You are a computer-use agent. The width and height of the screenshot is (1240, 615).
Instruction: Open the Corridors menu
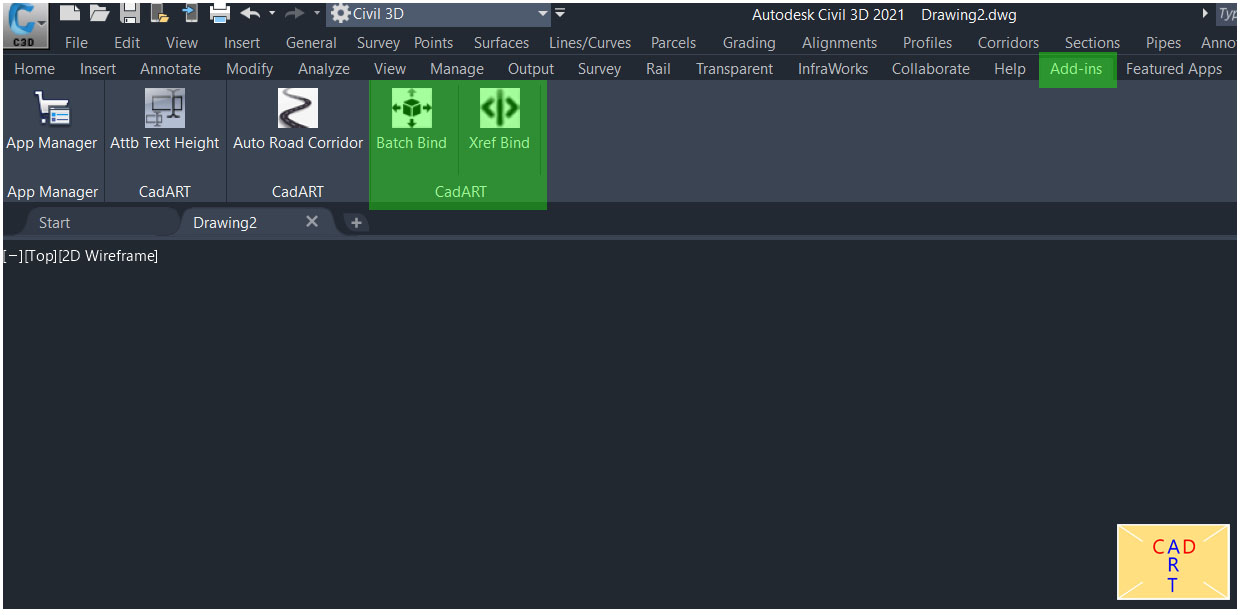[x=1008, y=43]
